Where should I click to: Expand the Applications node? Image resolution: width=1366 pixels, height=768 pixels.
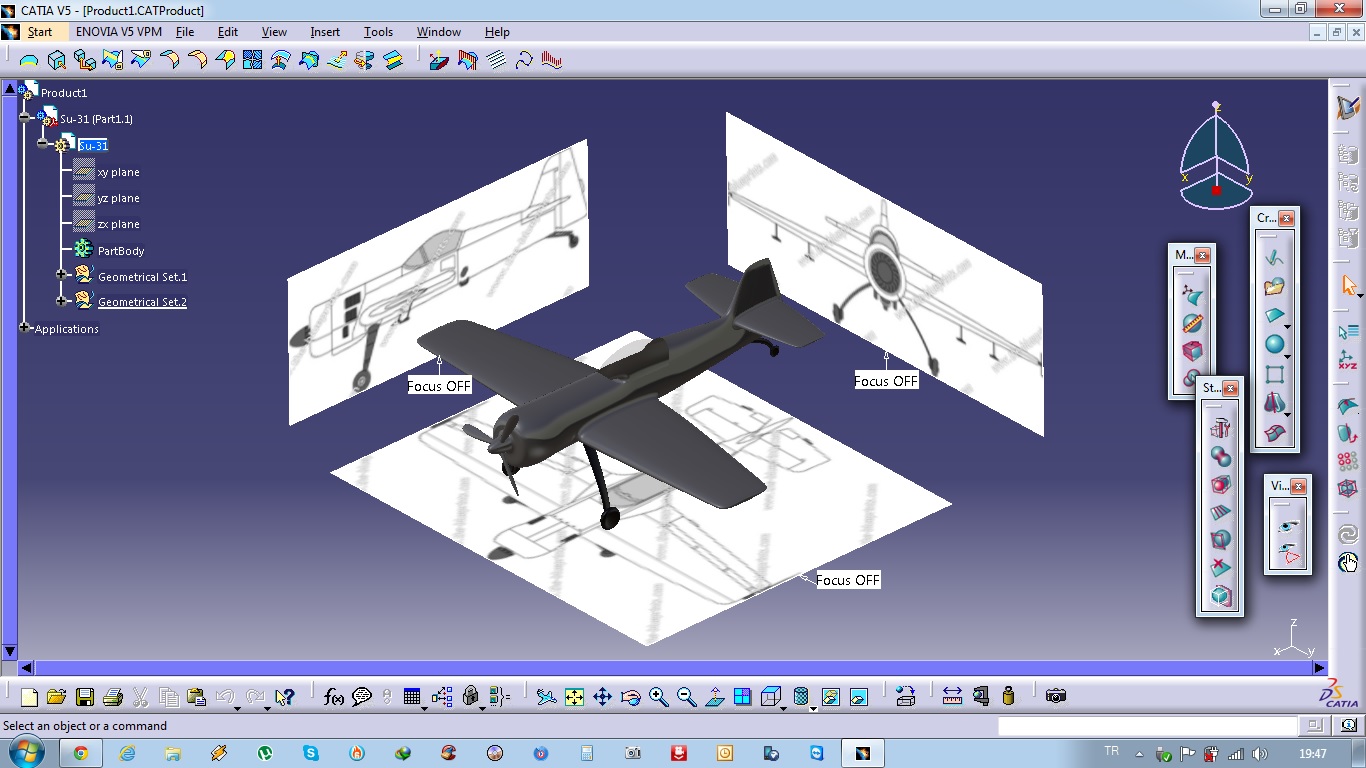(25, 327)
